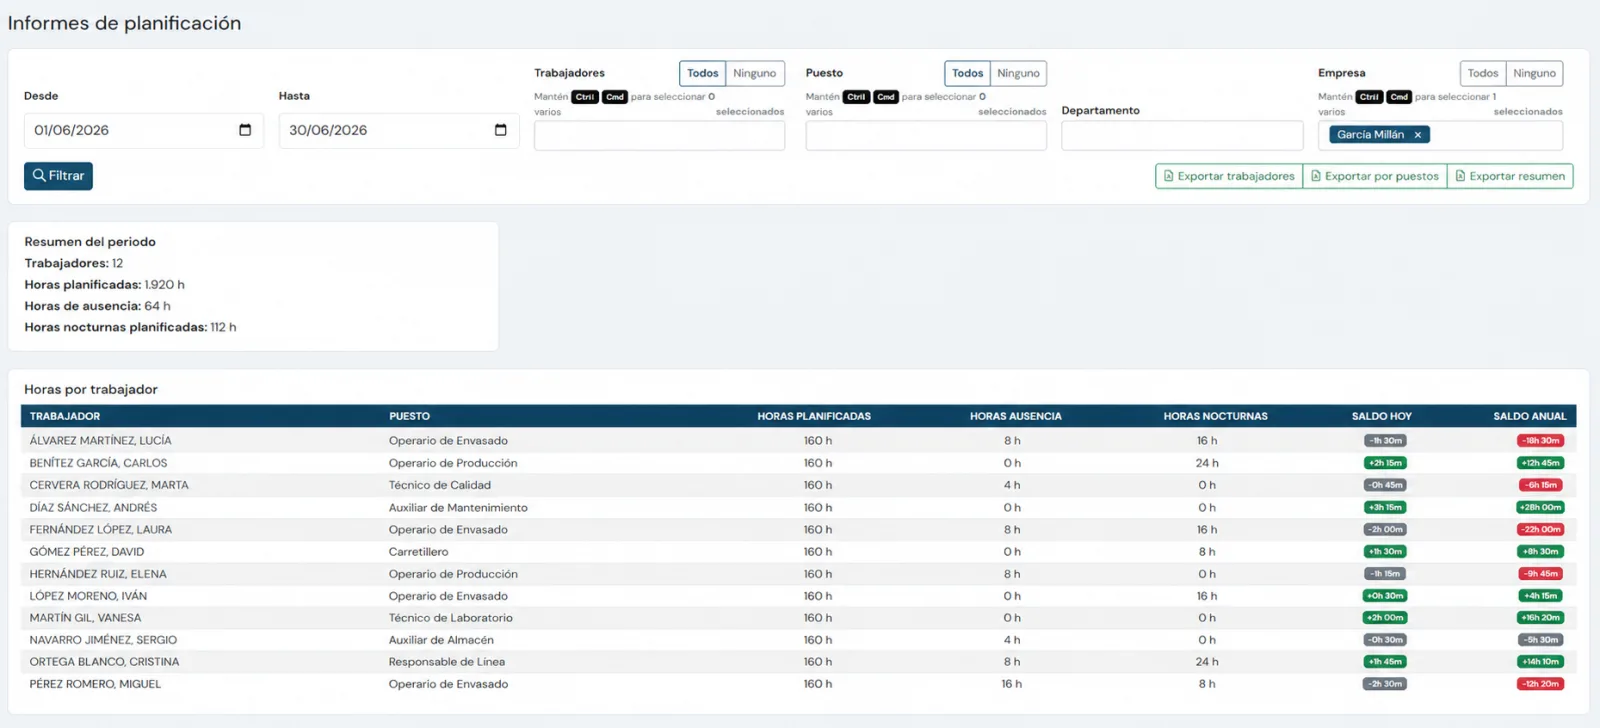Viewport: 1600px width, 728px height.
Task: Click 24 h night hours for ORTEGA BLANCO
Action: 1207,662
